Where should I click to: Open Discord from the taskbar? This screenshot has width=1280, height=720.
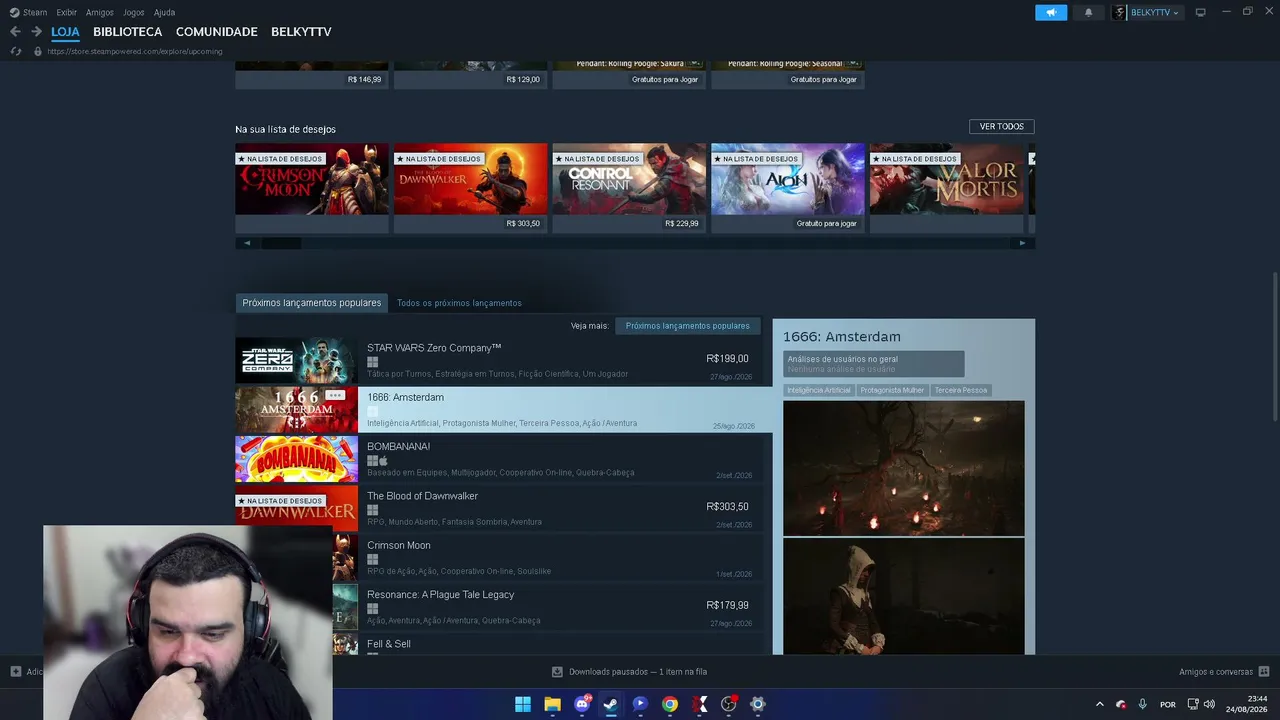tap(582, 704)
